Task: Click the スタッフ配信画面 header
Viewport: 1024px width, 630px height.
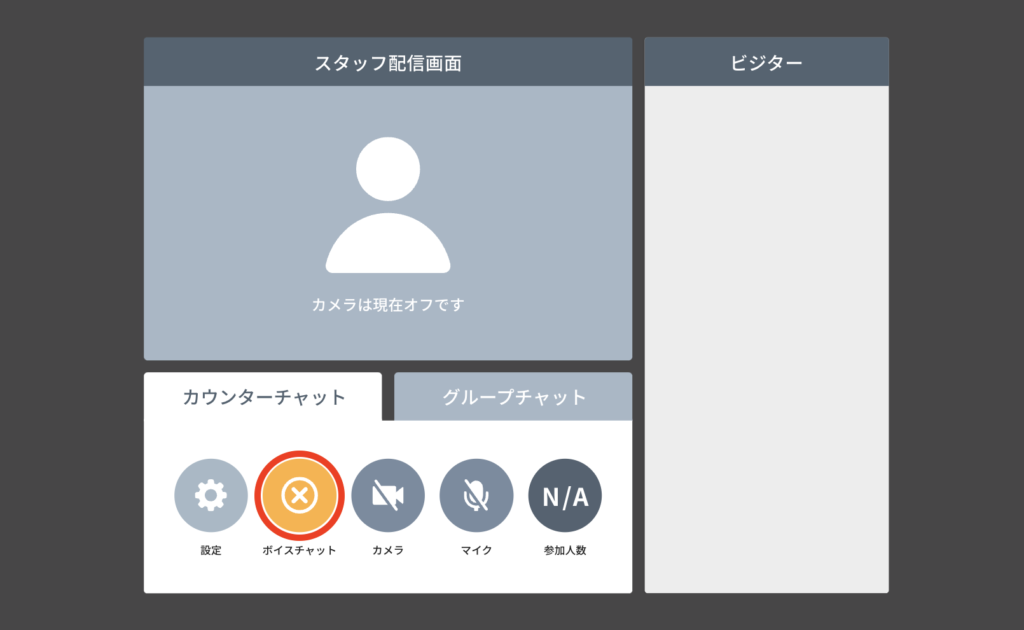Action: click(x=388, y=62)
